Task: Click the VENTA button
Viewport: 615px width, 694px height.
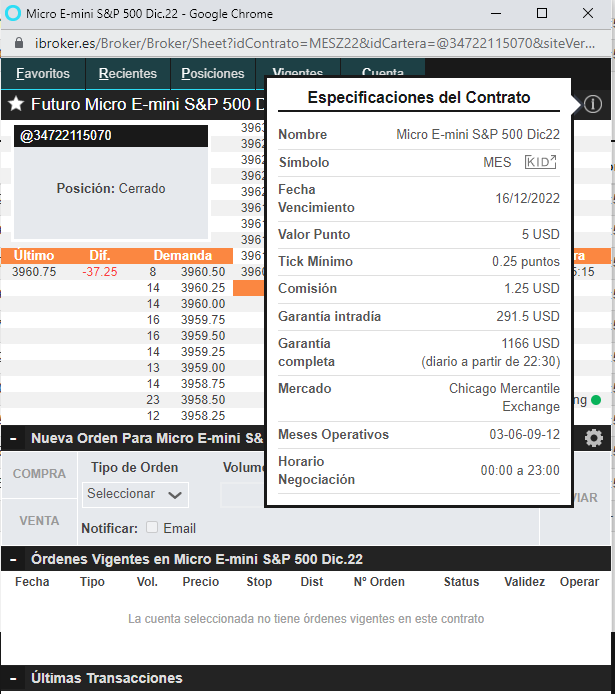Action: point(39,521)
